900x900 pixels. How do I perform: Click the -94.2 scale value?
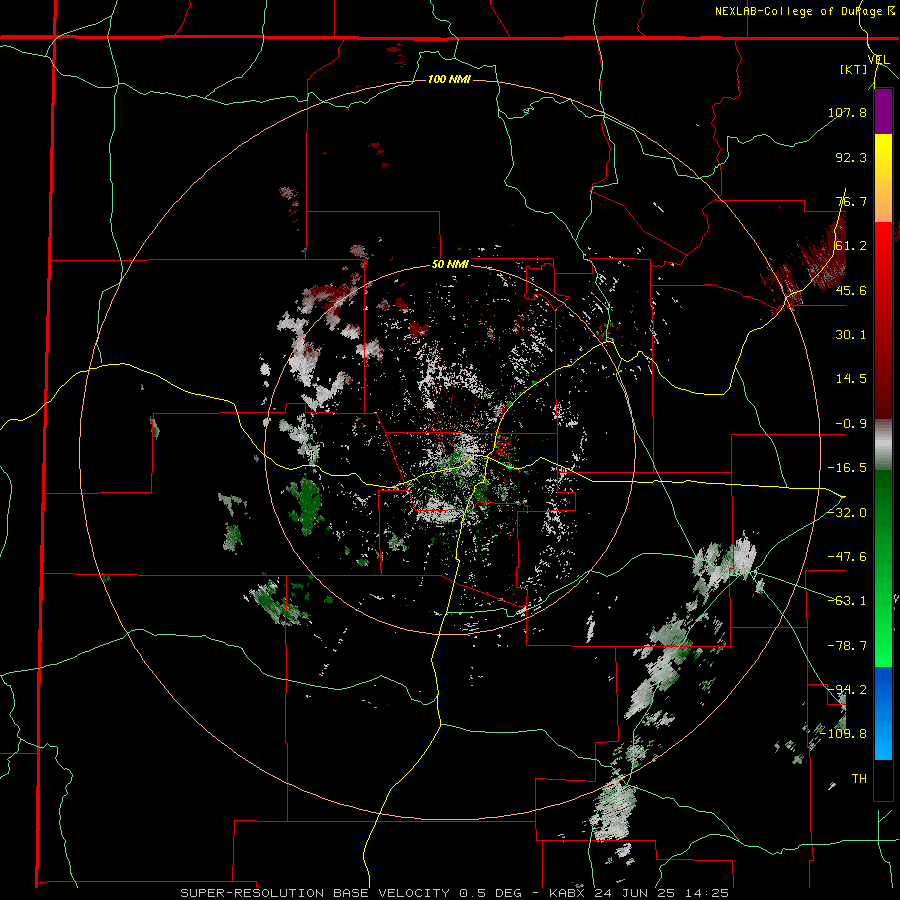coord(847,689)
